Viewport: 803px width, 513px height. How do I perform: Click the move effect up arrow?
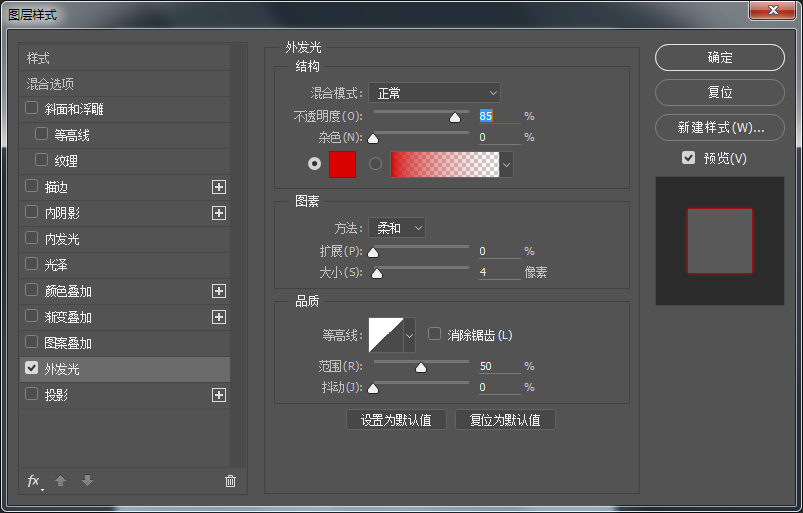[x=60, y=481]
